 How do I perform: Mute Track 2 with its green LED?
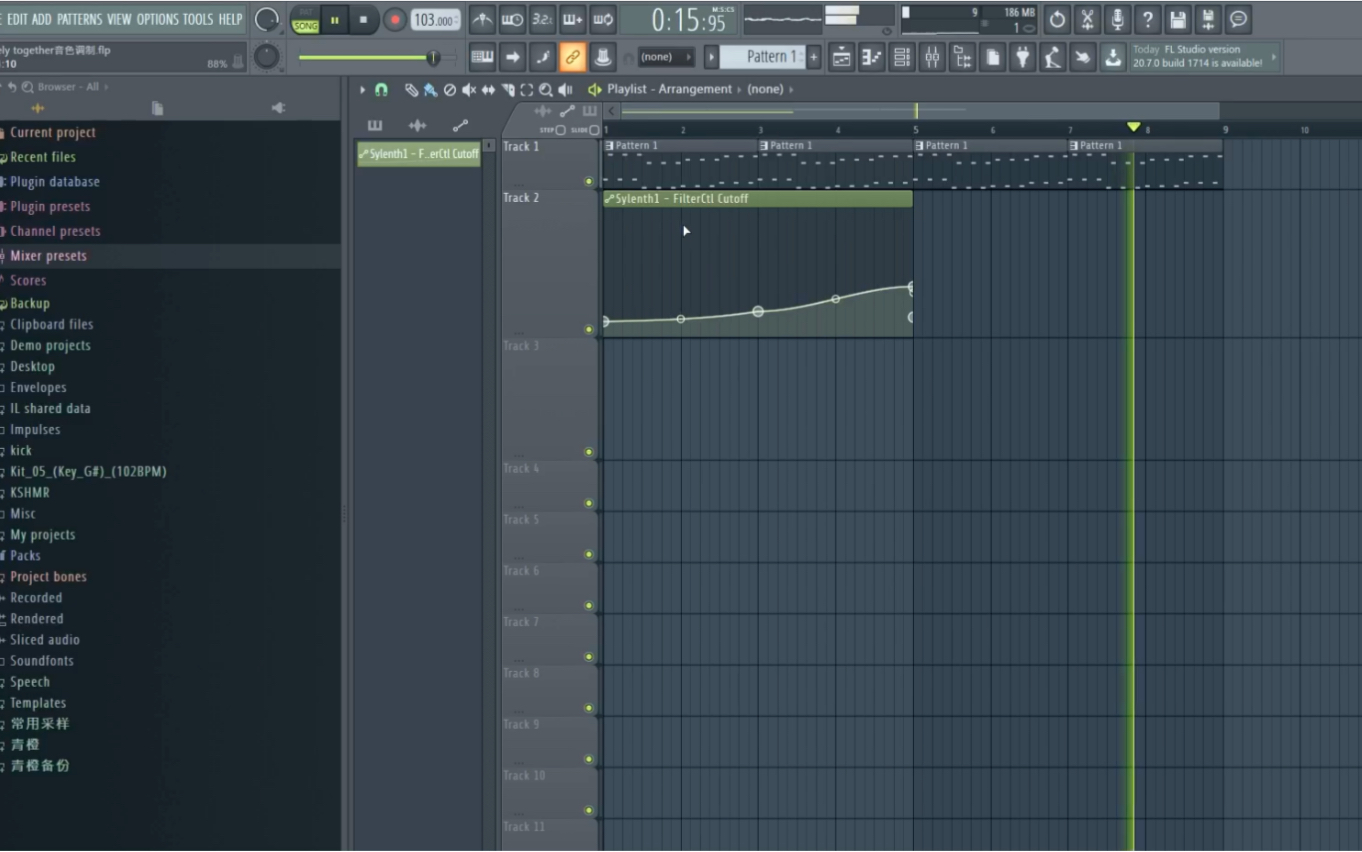(x=589, y=330)
